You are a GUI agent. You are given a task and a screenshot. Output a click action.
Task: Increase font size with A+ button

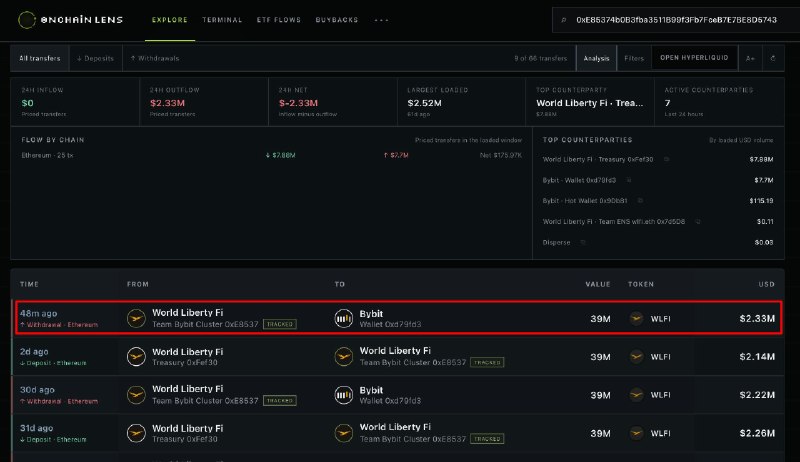click(750, 58)
